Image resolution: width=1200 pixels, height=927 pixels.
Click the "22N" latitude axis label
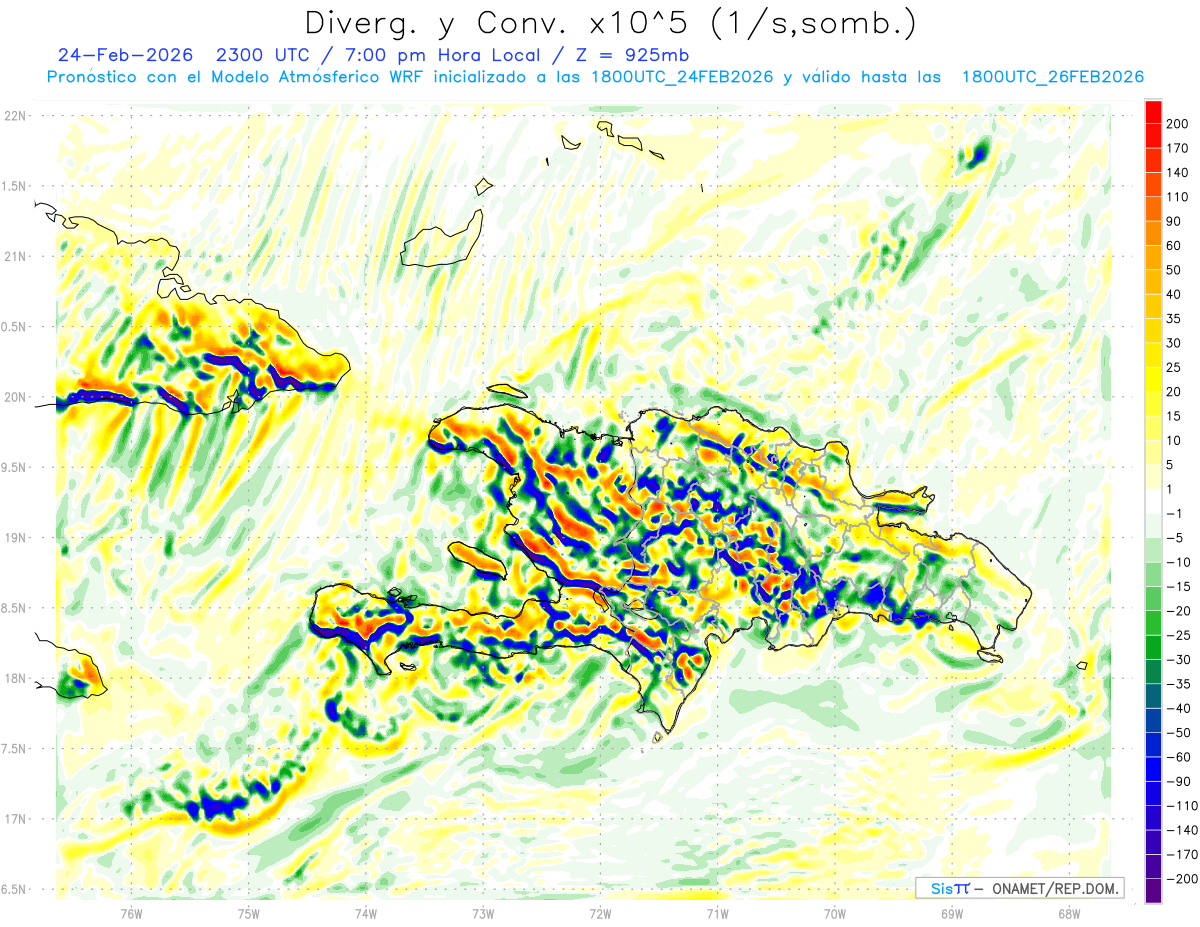(16, 116)
